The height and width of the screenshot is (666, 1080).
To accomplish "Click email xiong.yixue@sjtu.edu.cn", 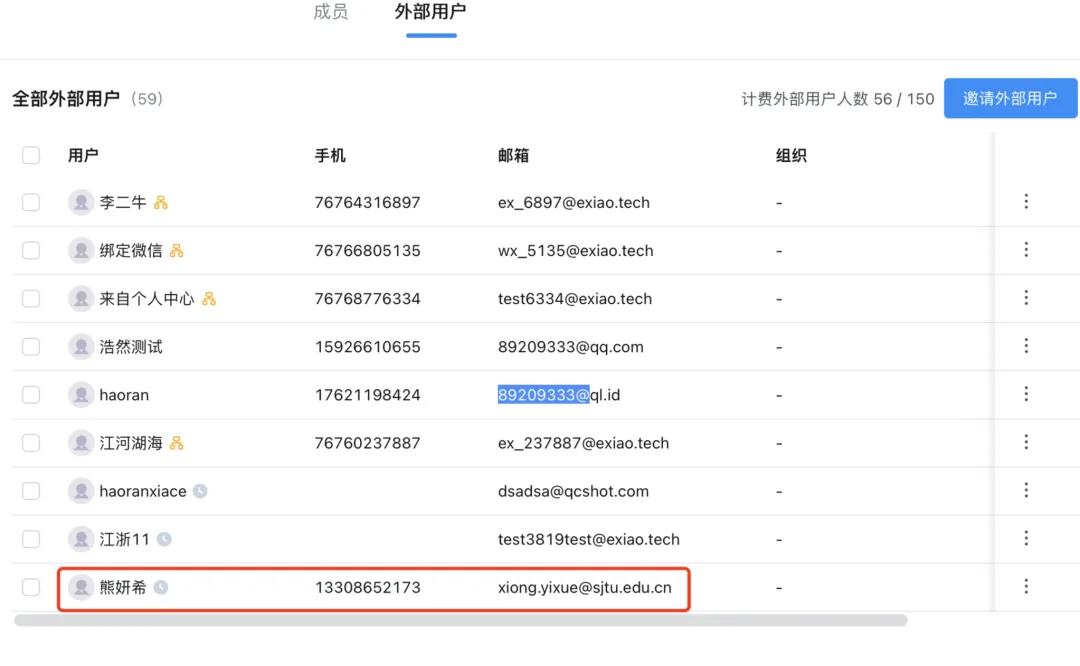I will click(585, 587).
